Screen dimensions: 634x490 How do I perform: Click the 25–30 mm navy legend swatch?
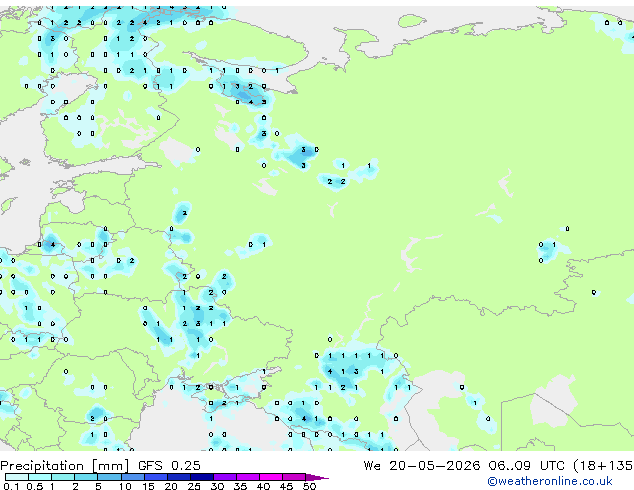201,477
